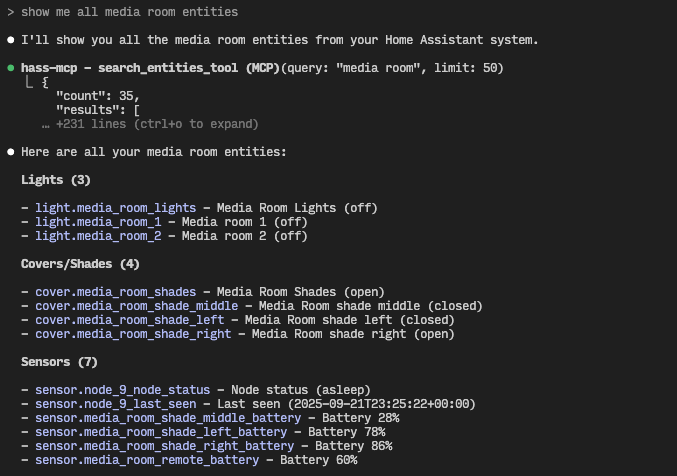Click the "Covers/Shades (4)" section heading
Image resolution: width=677 pixels, height=476 pixels.
click(x=80, y=264)
